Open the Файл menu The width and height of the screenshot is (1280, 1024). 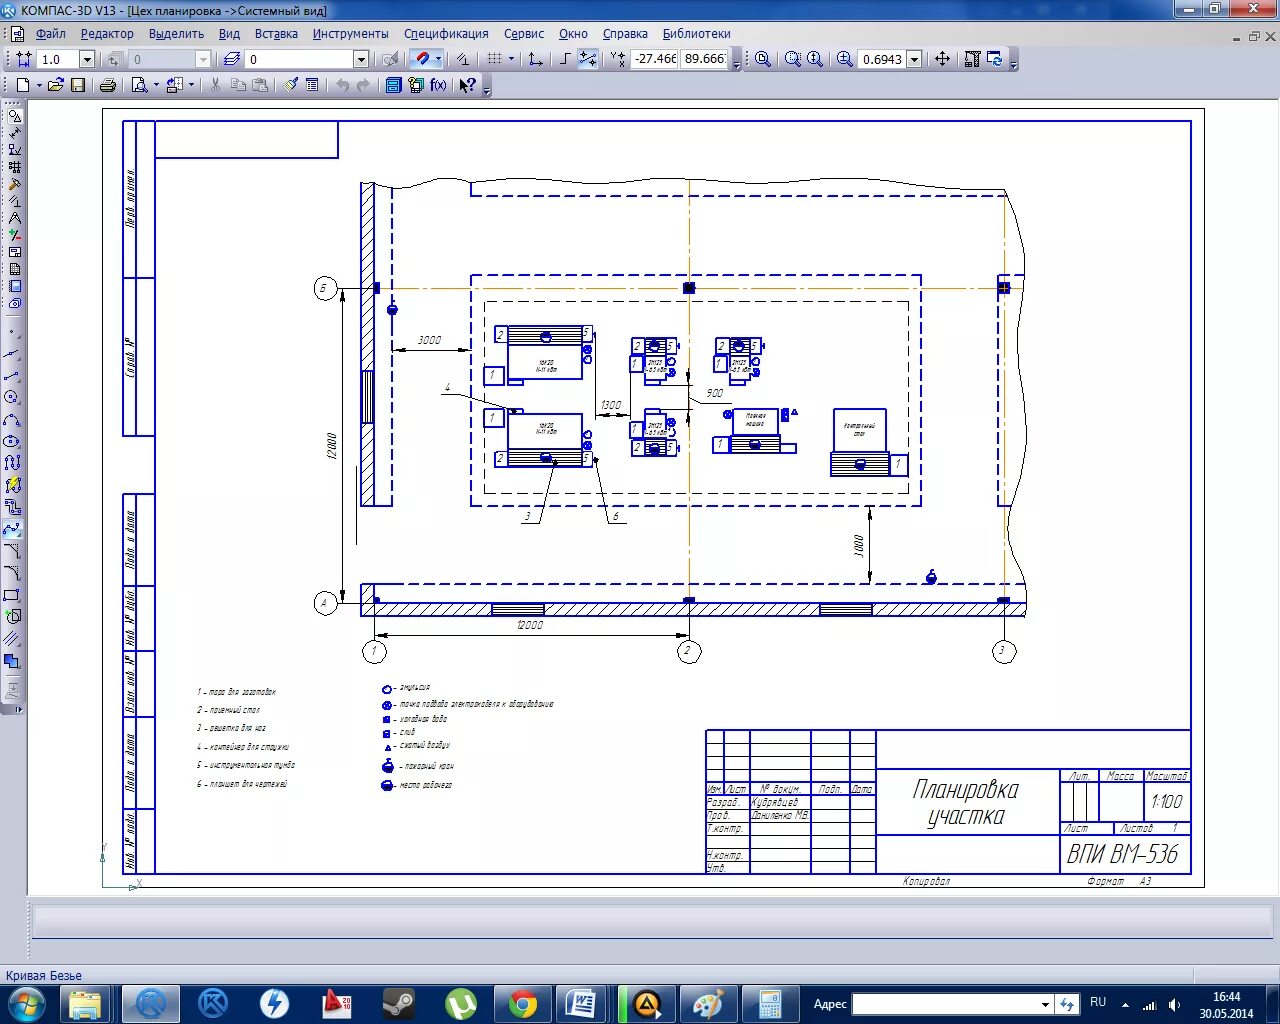tap(50, 33)
